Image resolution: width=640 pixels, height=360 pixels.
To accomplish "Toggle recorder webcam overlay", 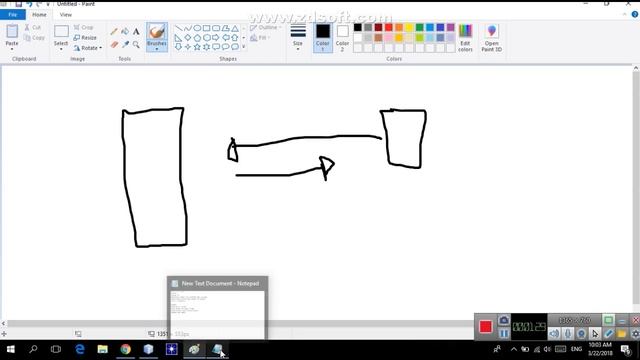I will tap(581, 334).
